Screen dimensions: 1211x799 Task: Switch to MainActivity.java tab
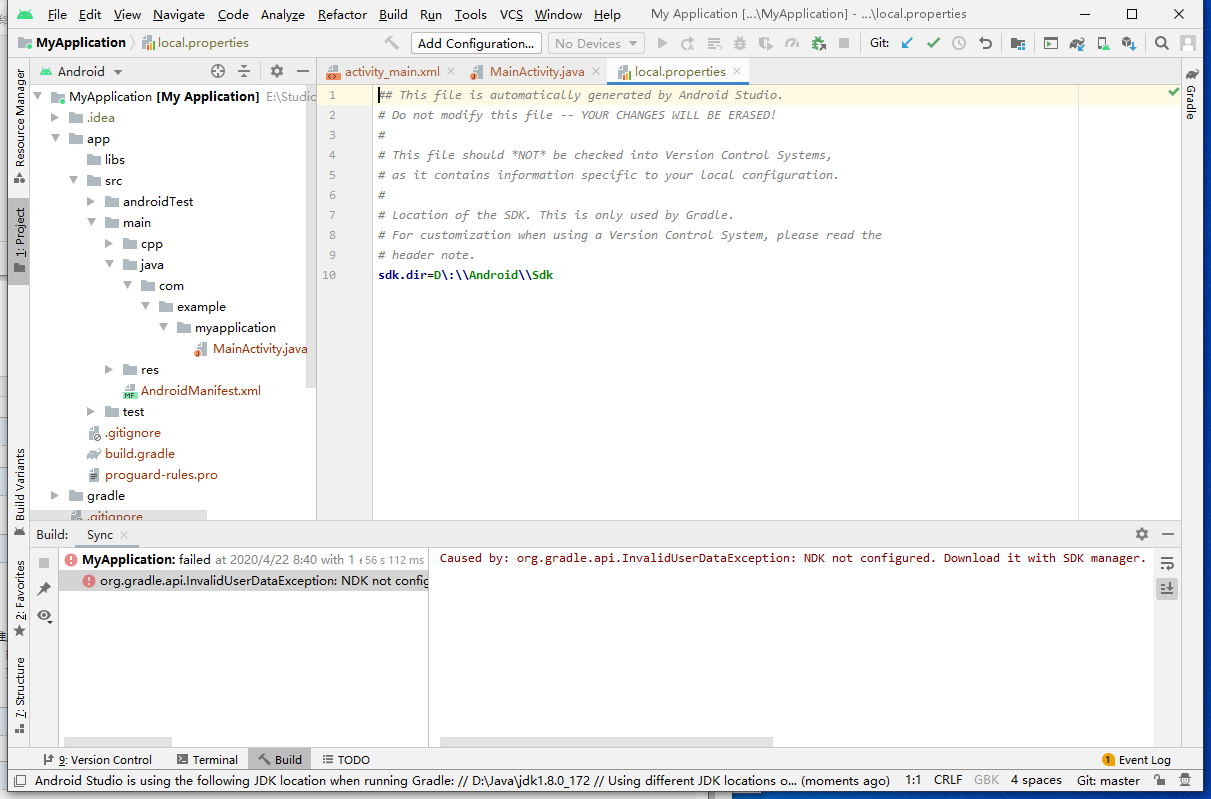(537, 71)
